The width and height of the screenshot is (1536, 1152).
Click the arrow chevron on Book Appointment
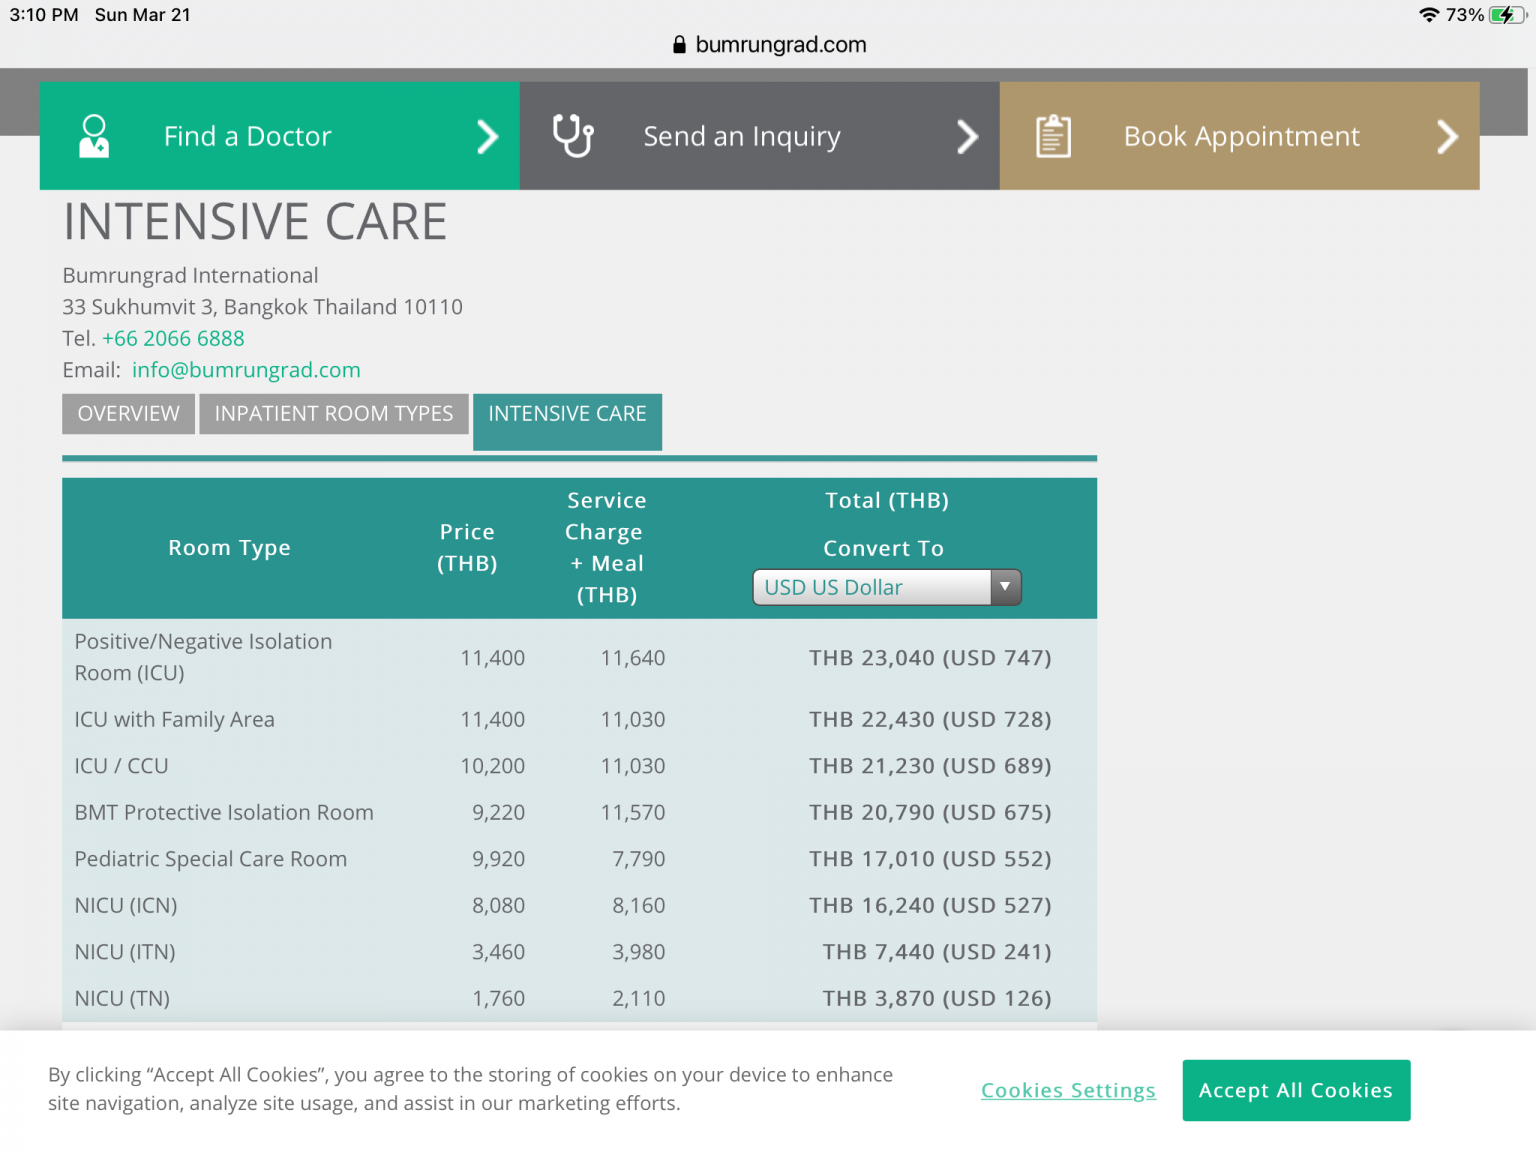point(1446,137)
